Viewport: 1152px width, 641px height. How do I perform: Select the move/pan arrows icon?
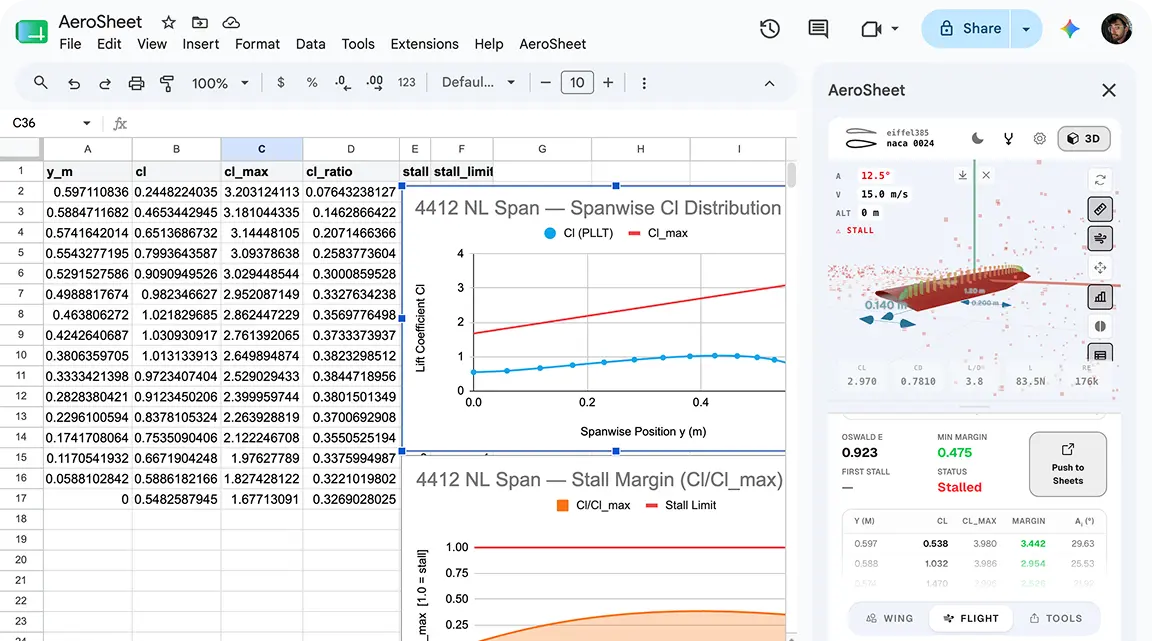point(1100,268)
